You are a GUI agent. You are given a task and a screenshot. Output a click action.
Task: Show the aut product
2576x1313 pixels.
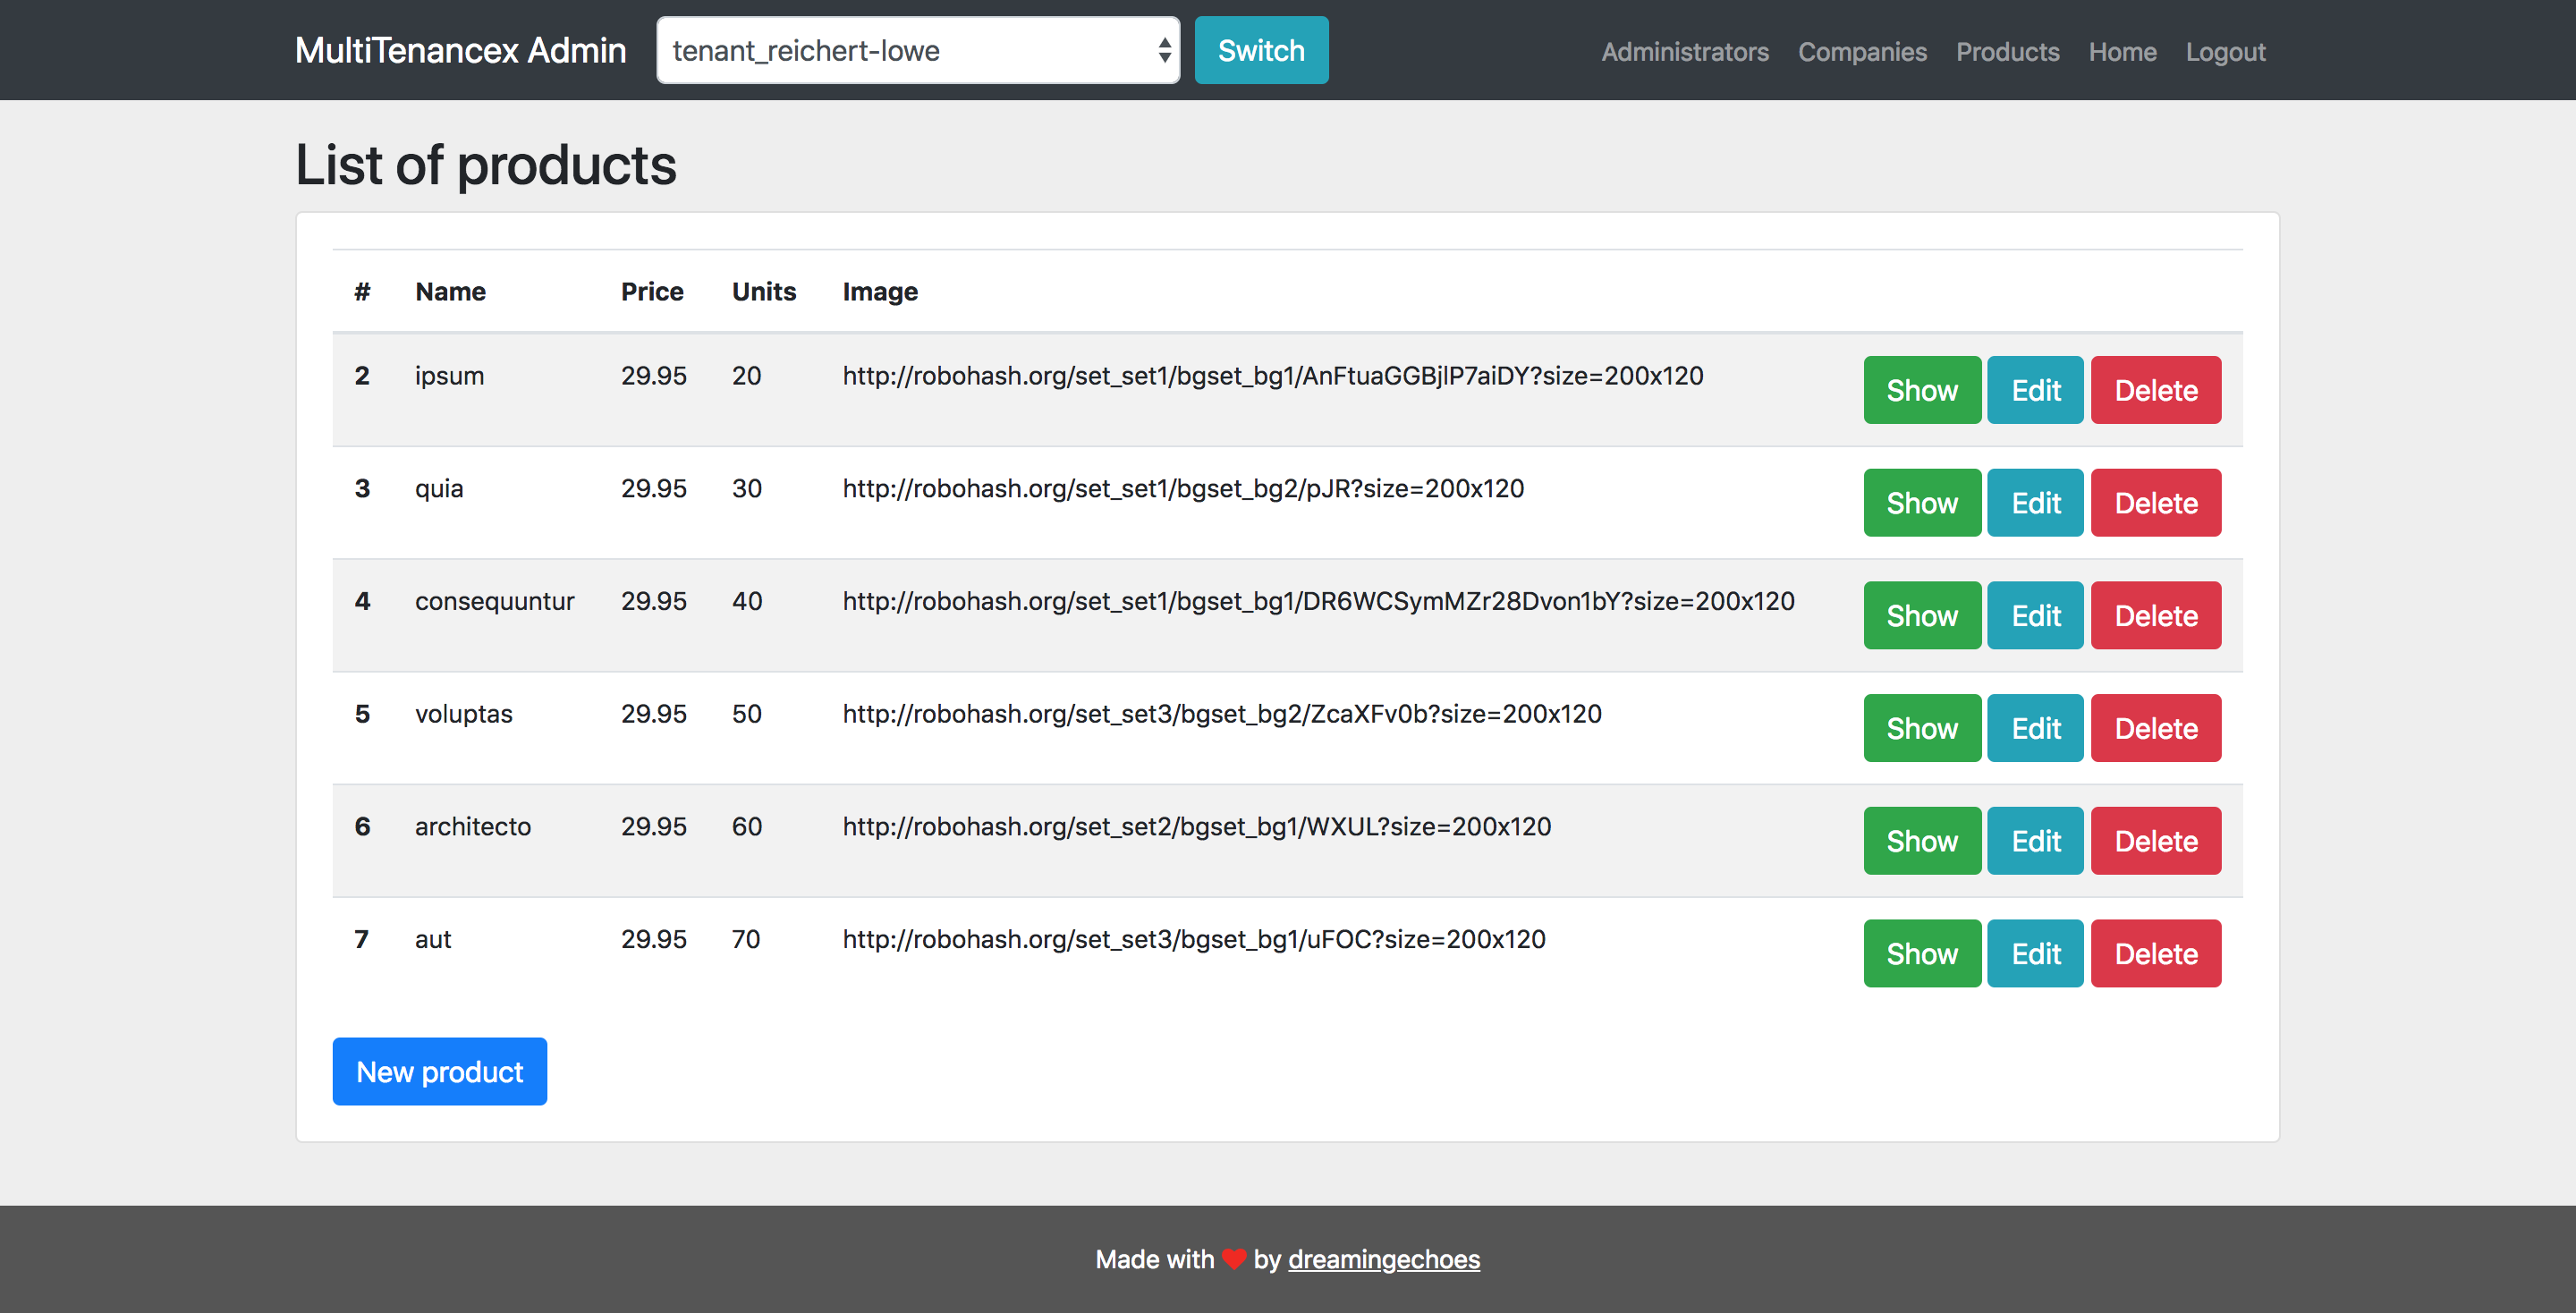click(x=1921, y=953)
